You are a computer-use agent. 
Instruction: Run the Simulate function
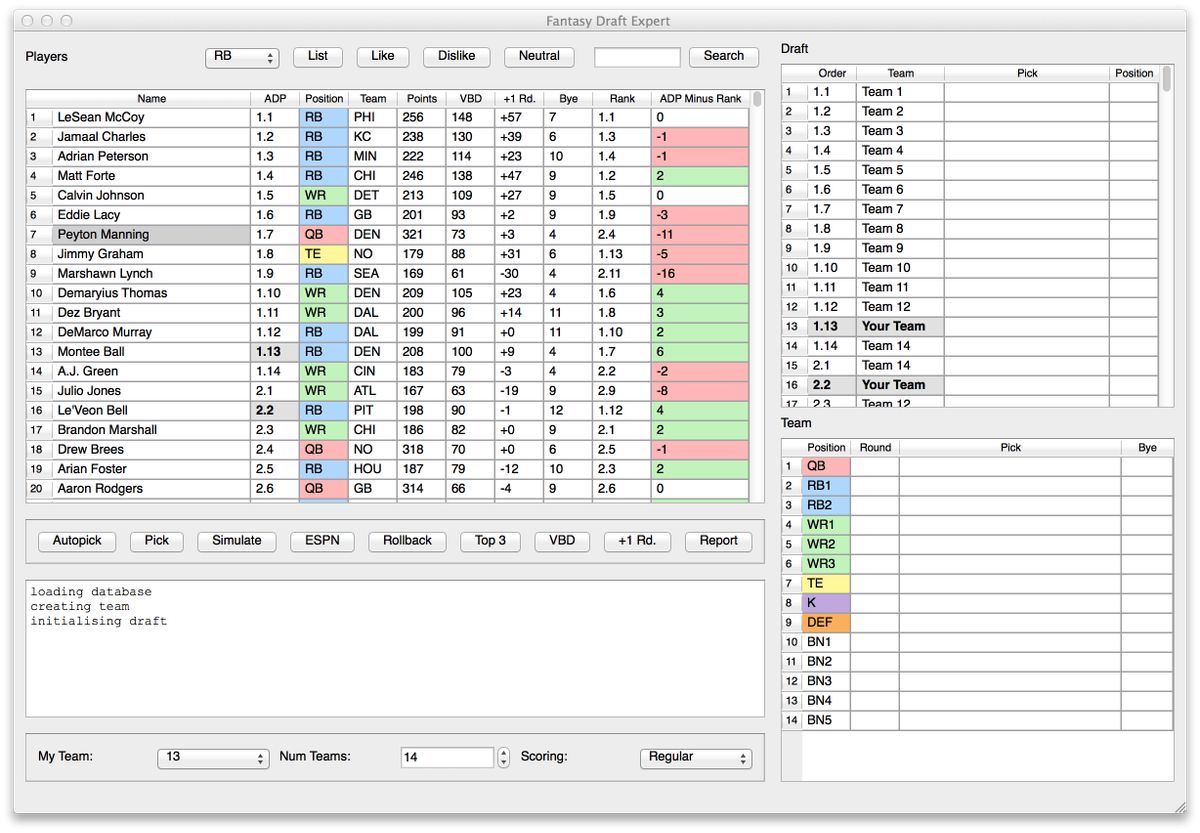click(x=236, y=540)
